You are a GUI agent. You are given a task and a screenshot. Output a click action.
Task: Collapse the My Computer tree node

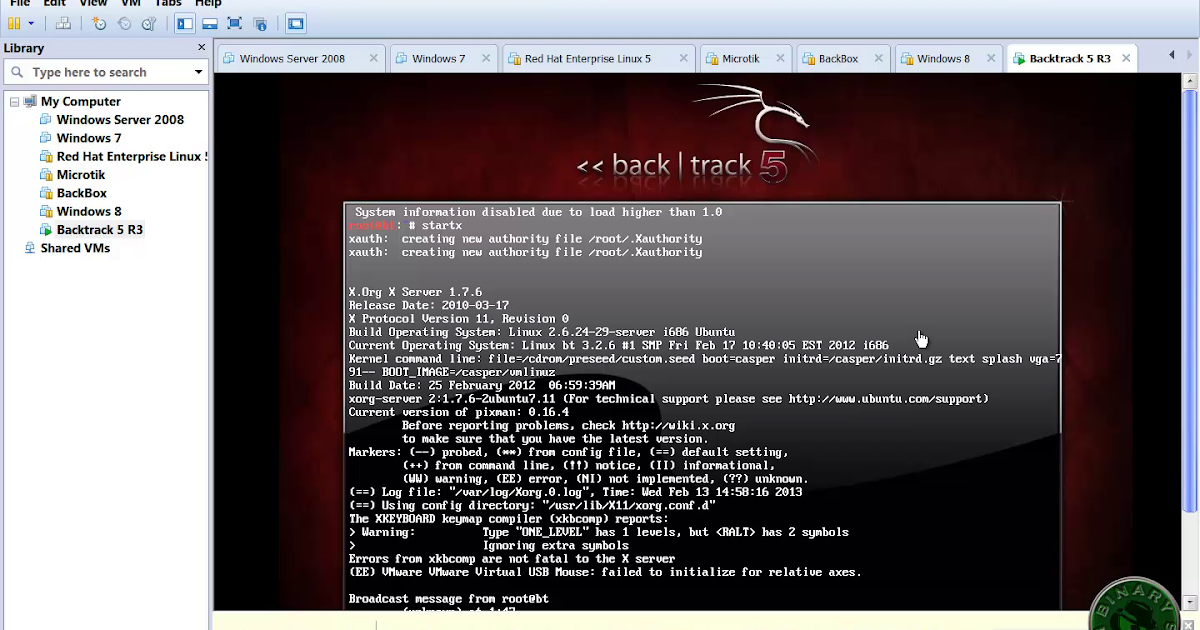coord(14,101)
